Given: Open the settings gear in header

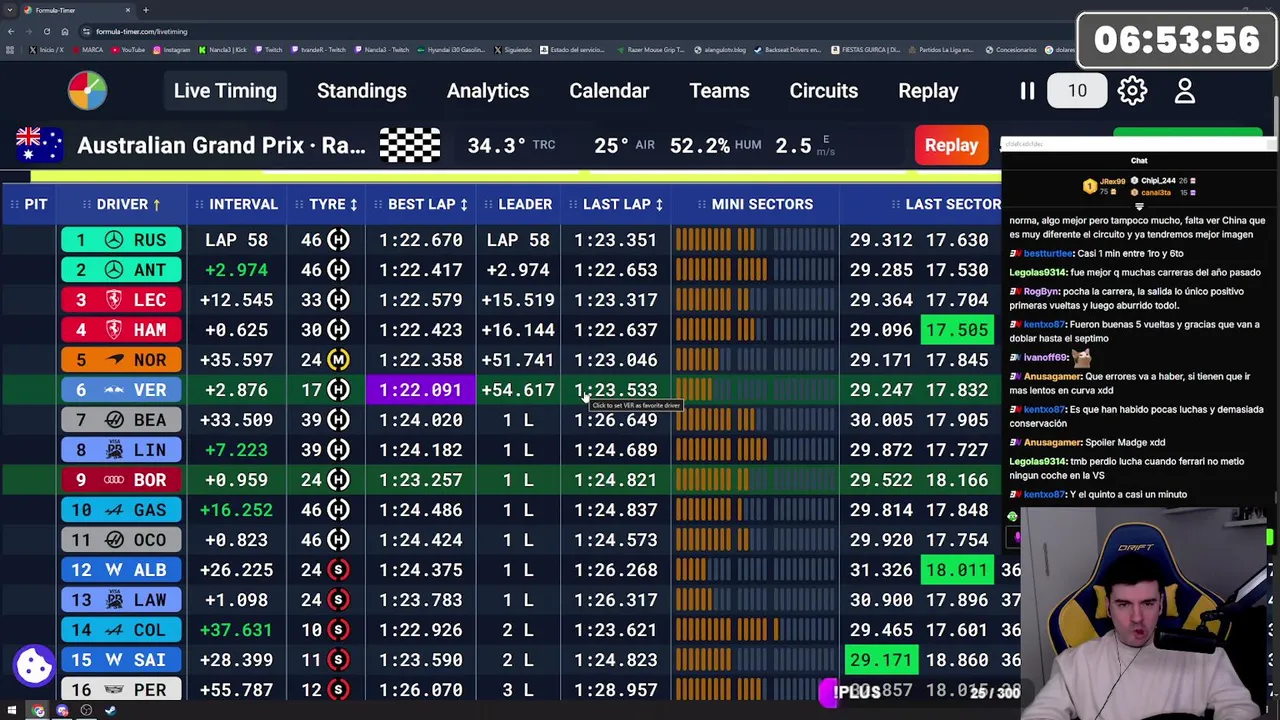Looking at the screenshot, I should pos(1132,91).
